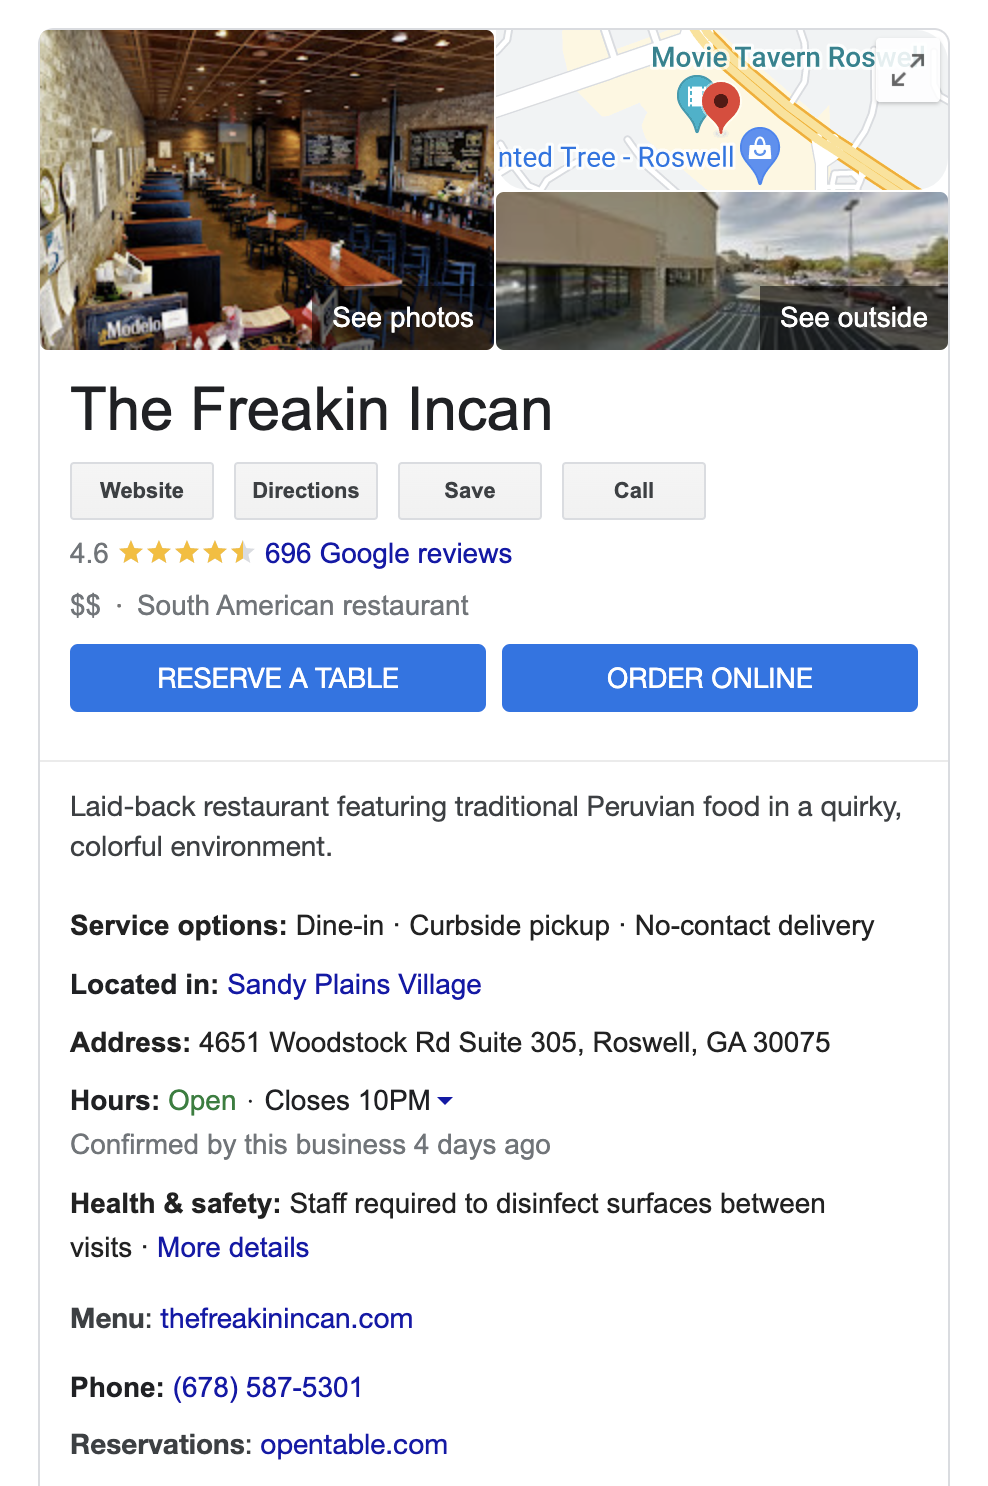The height and width of the screenshot is (1486, 988).
Task: Open the Sandy Plains Village link
Action: [x=354, y=984]
